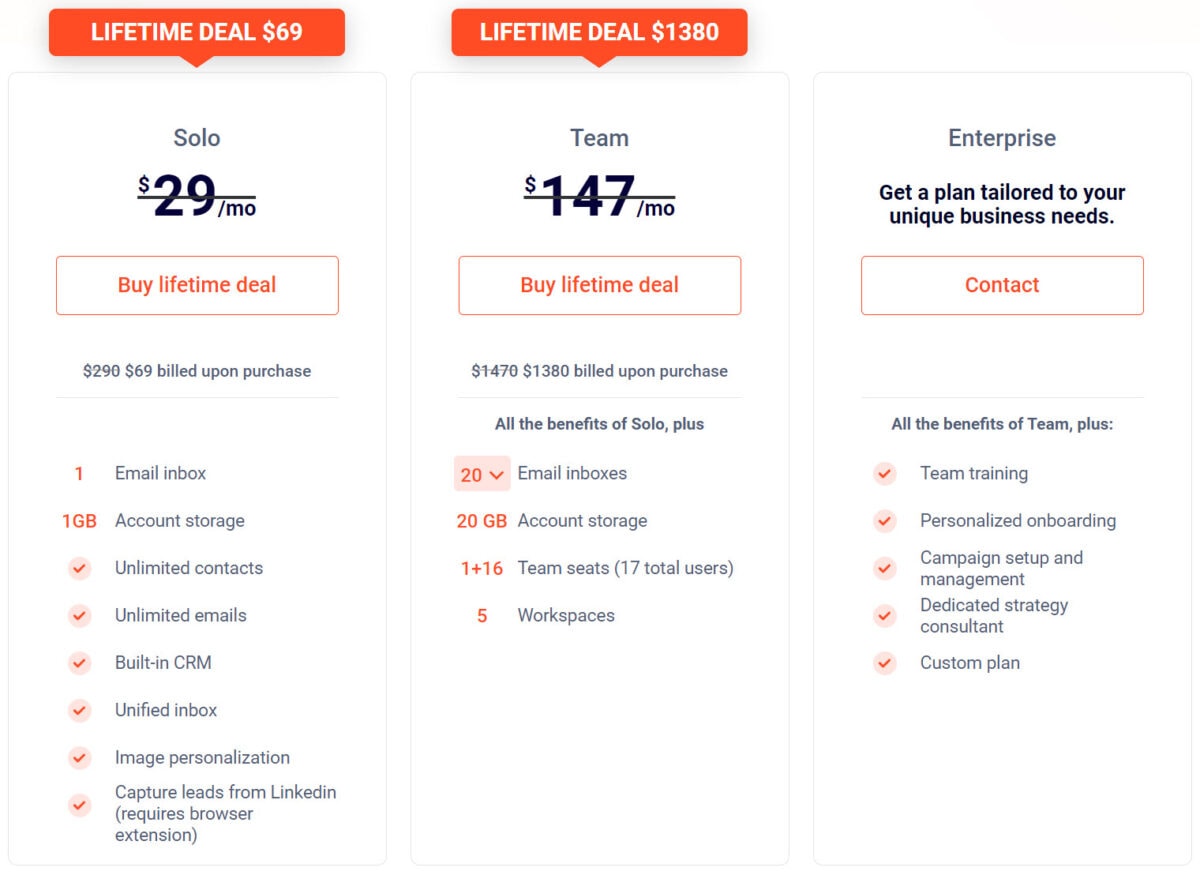Image resolution: width=1200 pixels, height=875 pixels.
Task: Select the Solo plan heading
Action: coord(196,138)
